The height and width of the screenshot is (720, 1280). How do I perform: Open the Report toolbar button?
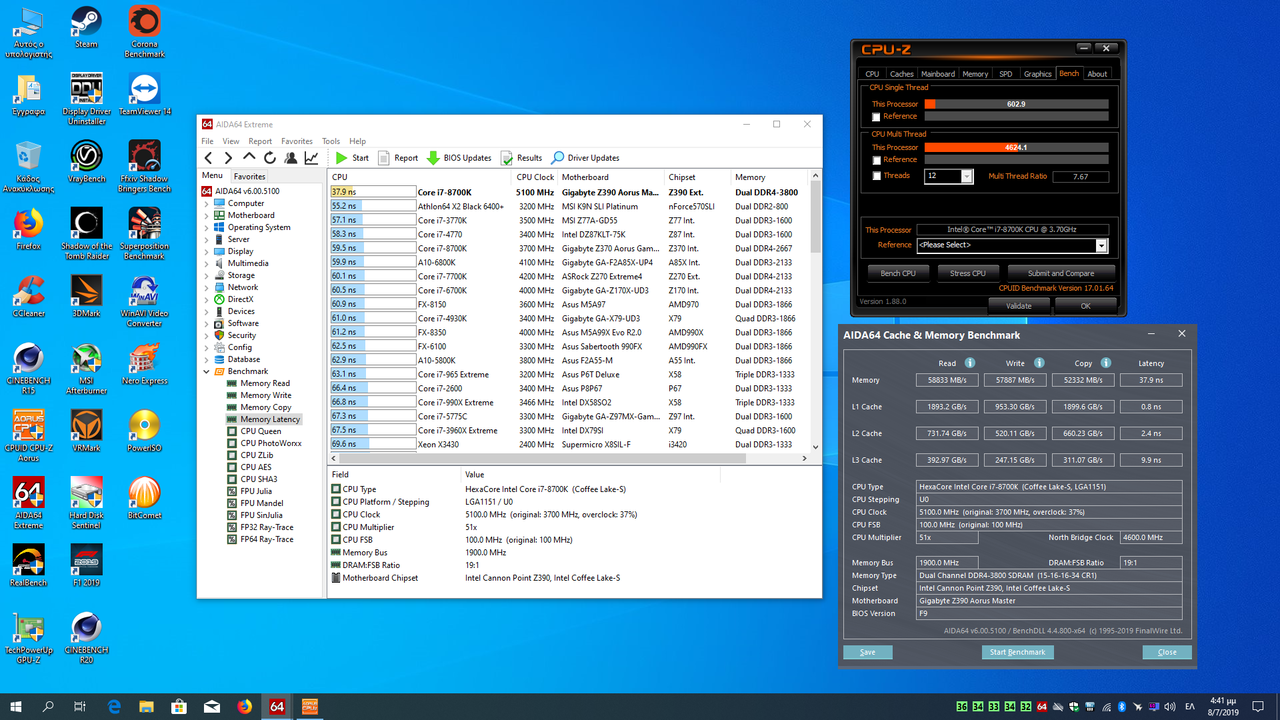pos(398,158)
